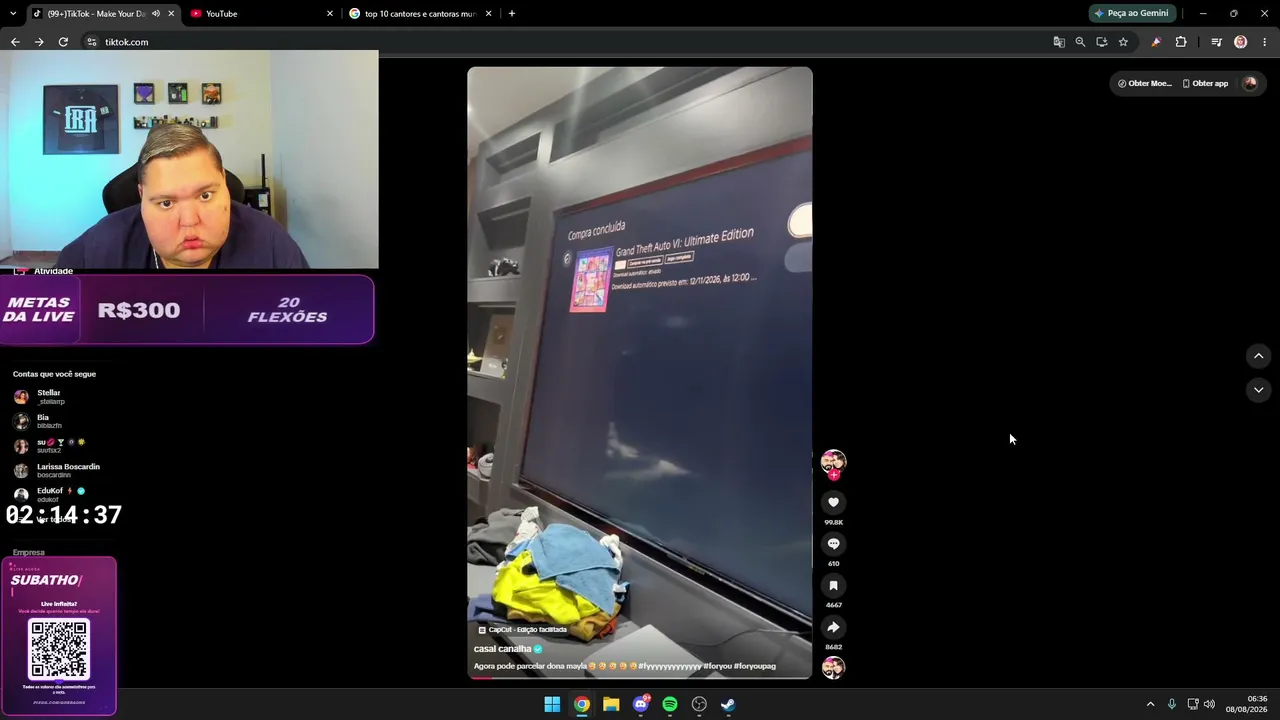Open the #foryou hashtag

tap(717, 666)
